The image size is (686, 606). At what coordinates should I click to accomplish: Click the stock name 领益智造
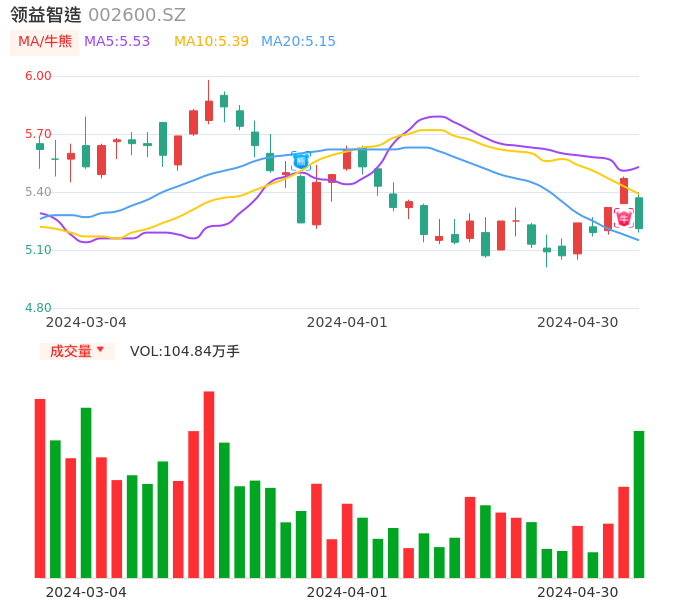(x=46, y=15)
